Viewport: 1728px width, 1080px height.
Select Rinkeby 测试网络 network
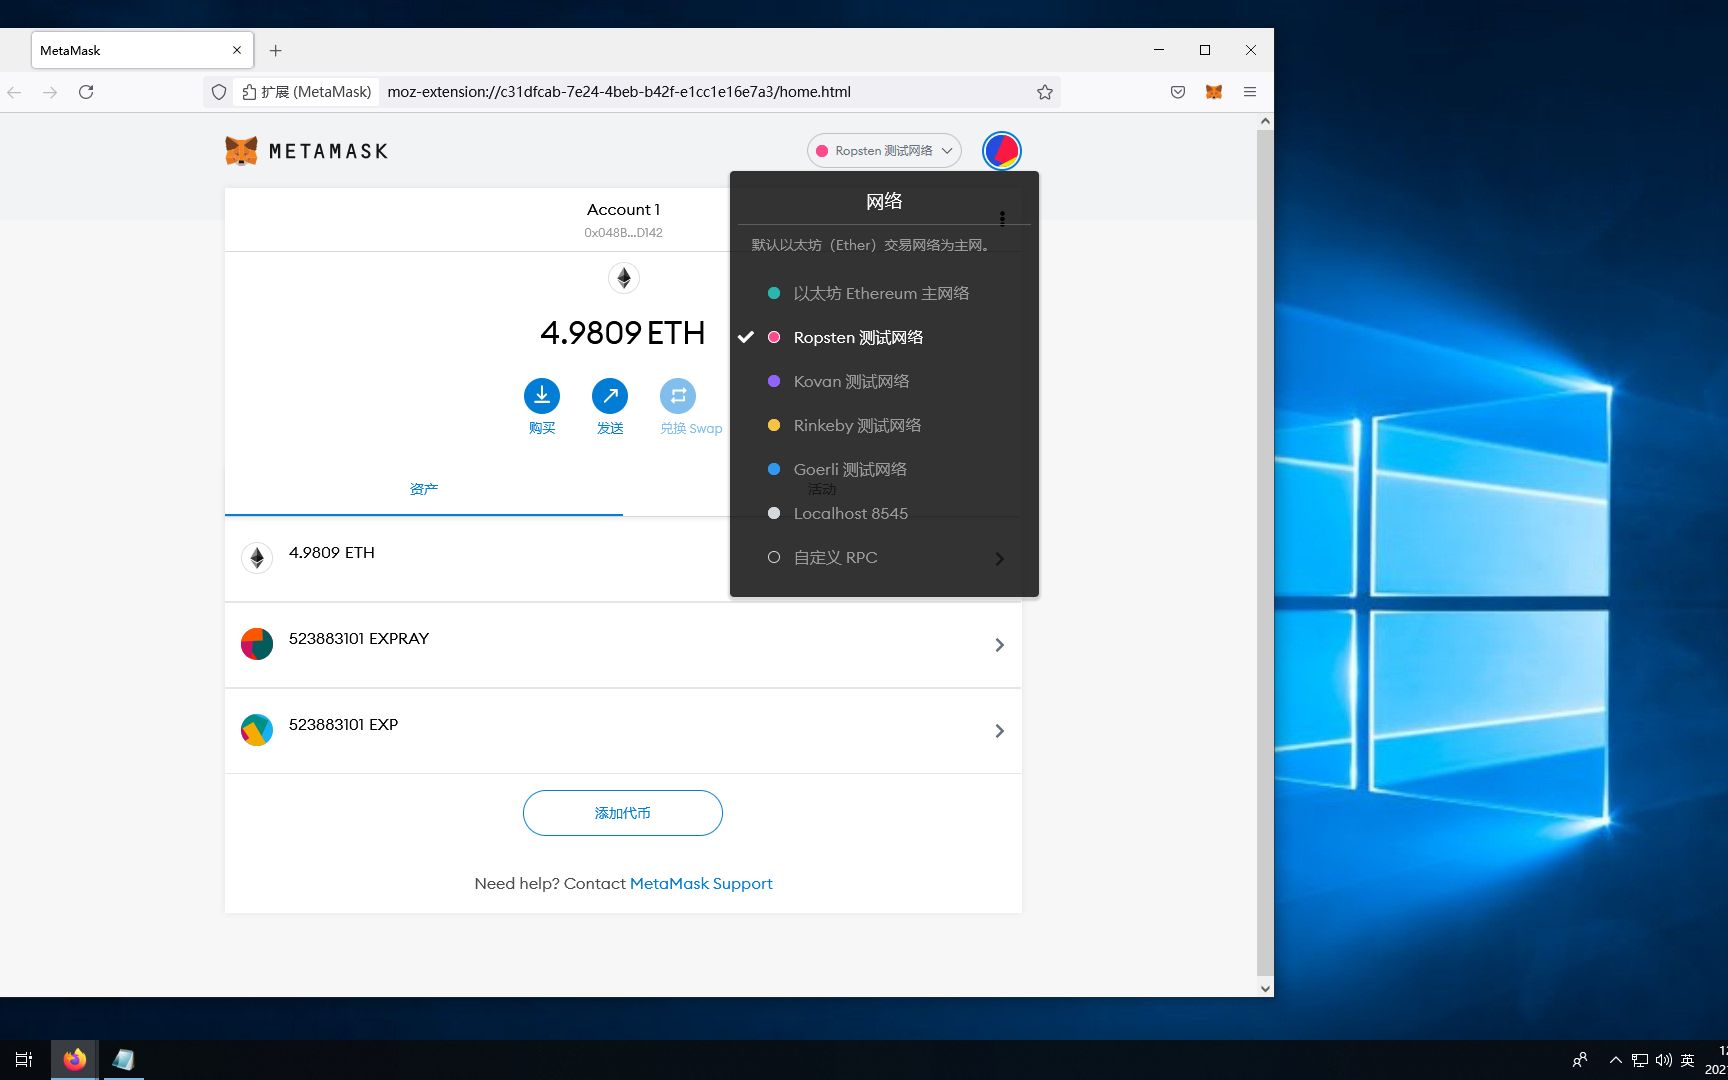pyautogui.click(x=884, y=425)
